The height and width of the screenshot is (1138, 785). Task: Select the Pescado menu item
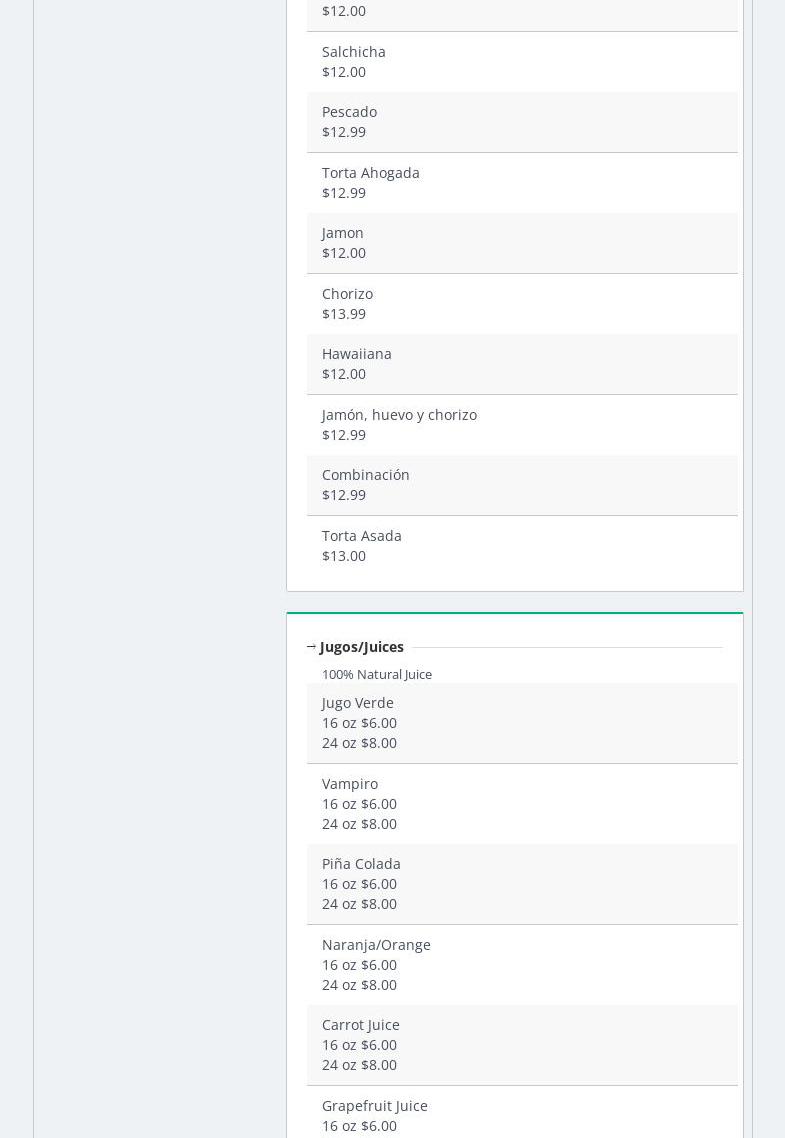(349, 112)
